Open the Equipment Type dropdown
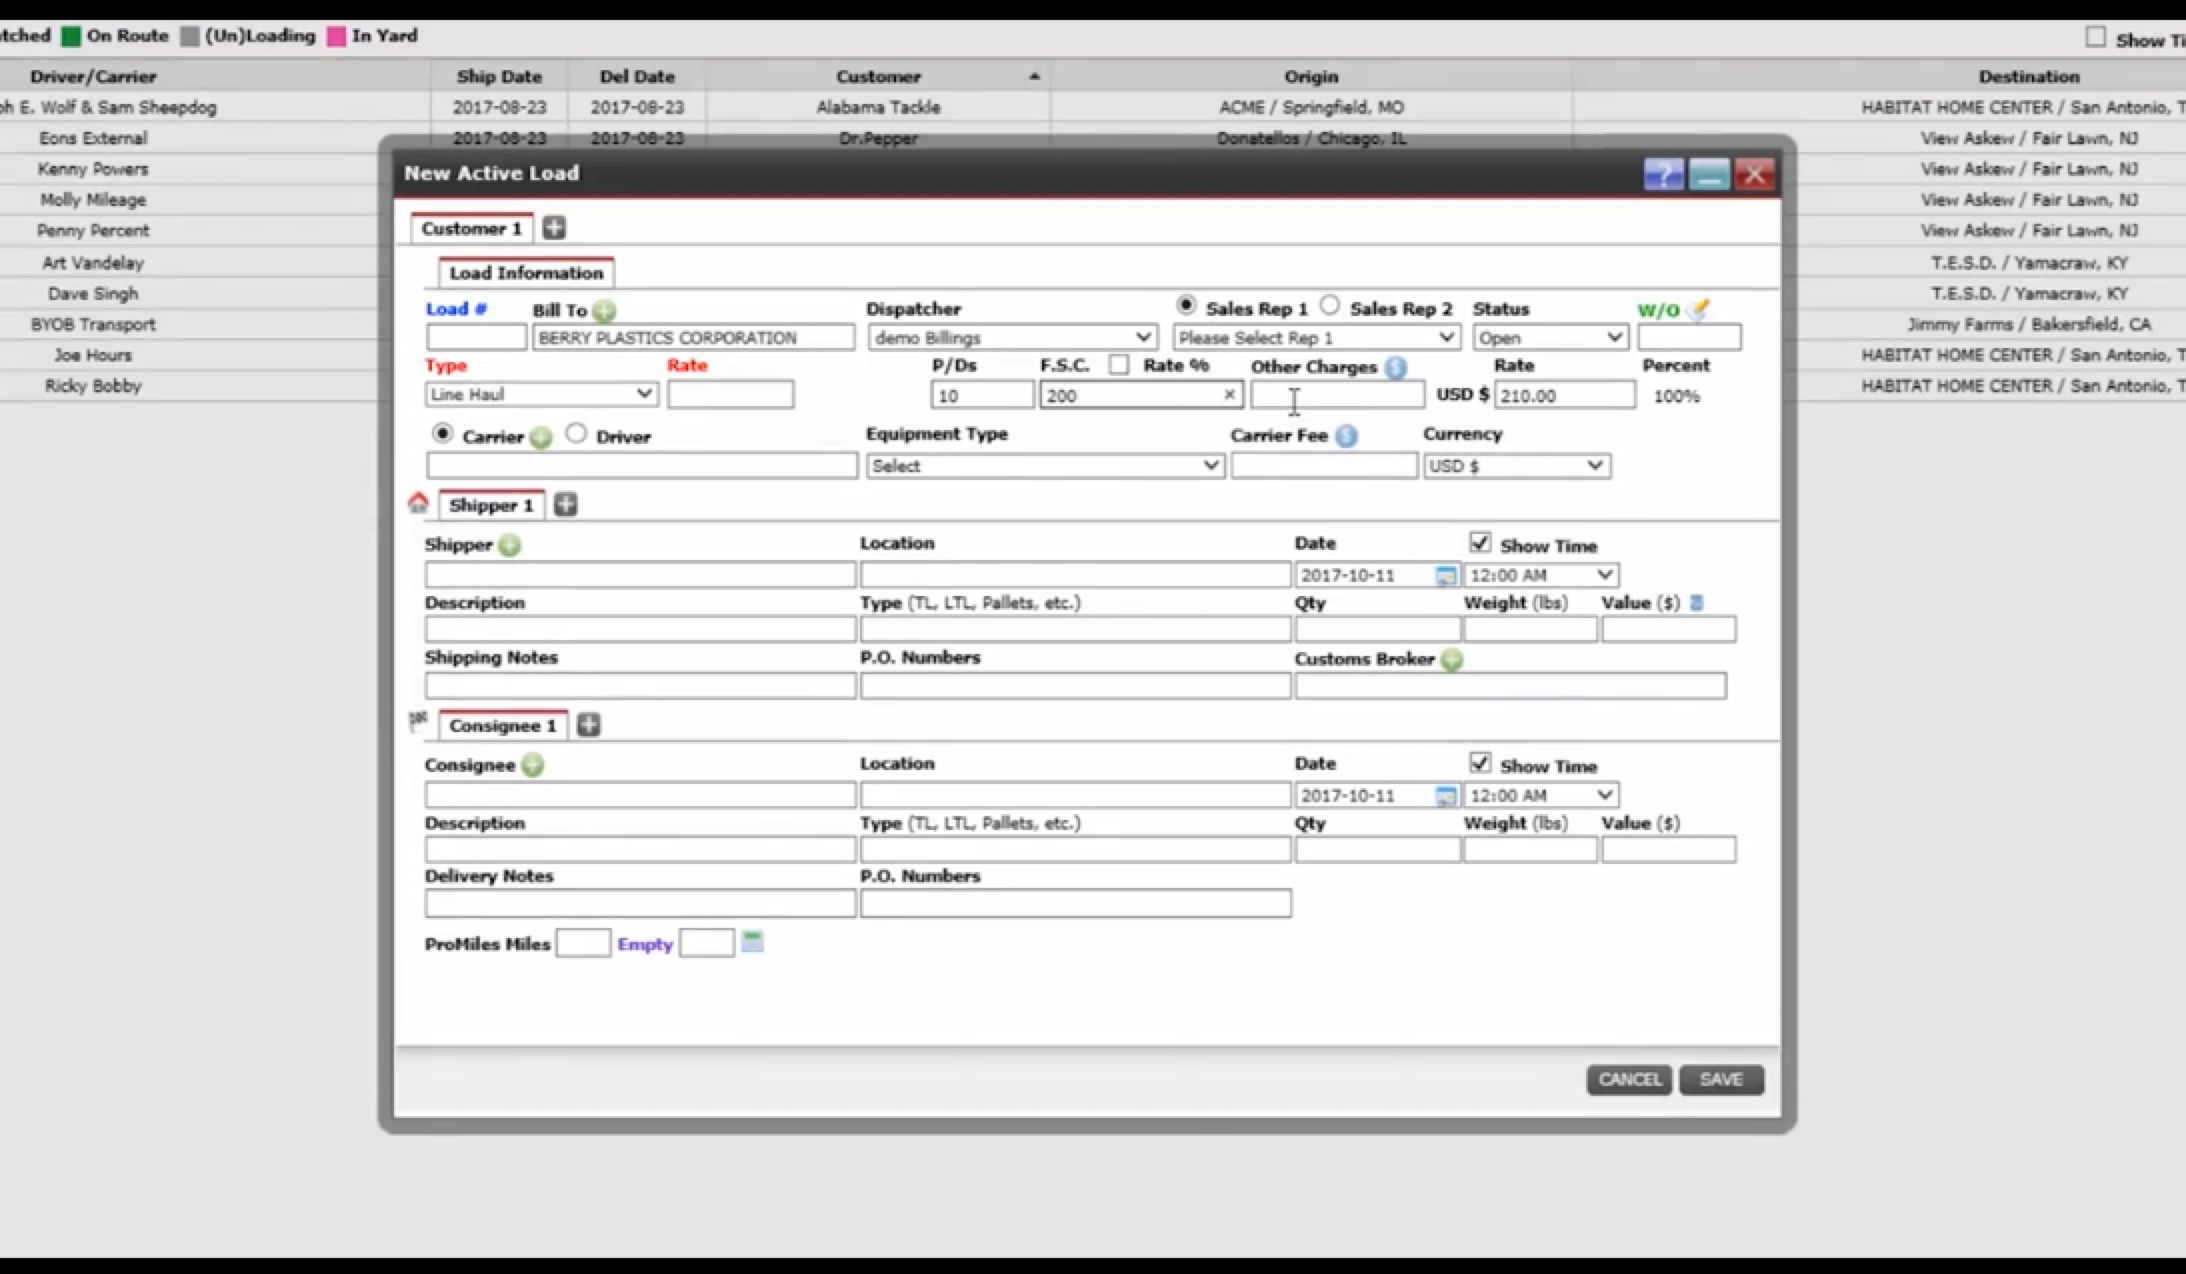2186x1274 pixels. (x=1044, y=466)
